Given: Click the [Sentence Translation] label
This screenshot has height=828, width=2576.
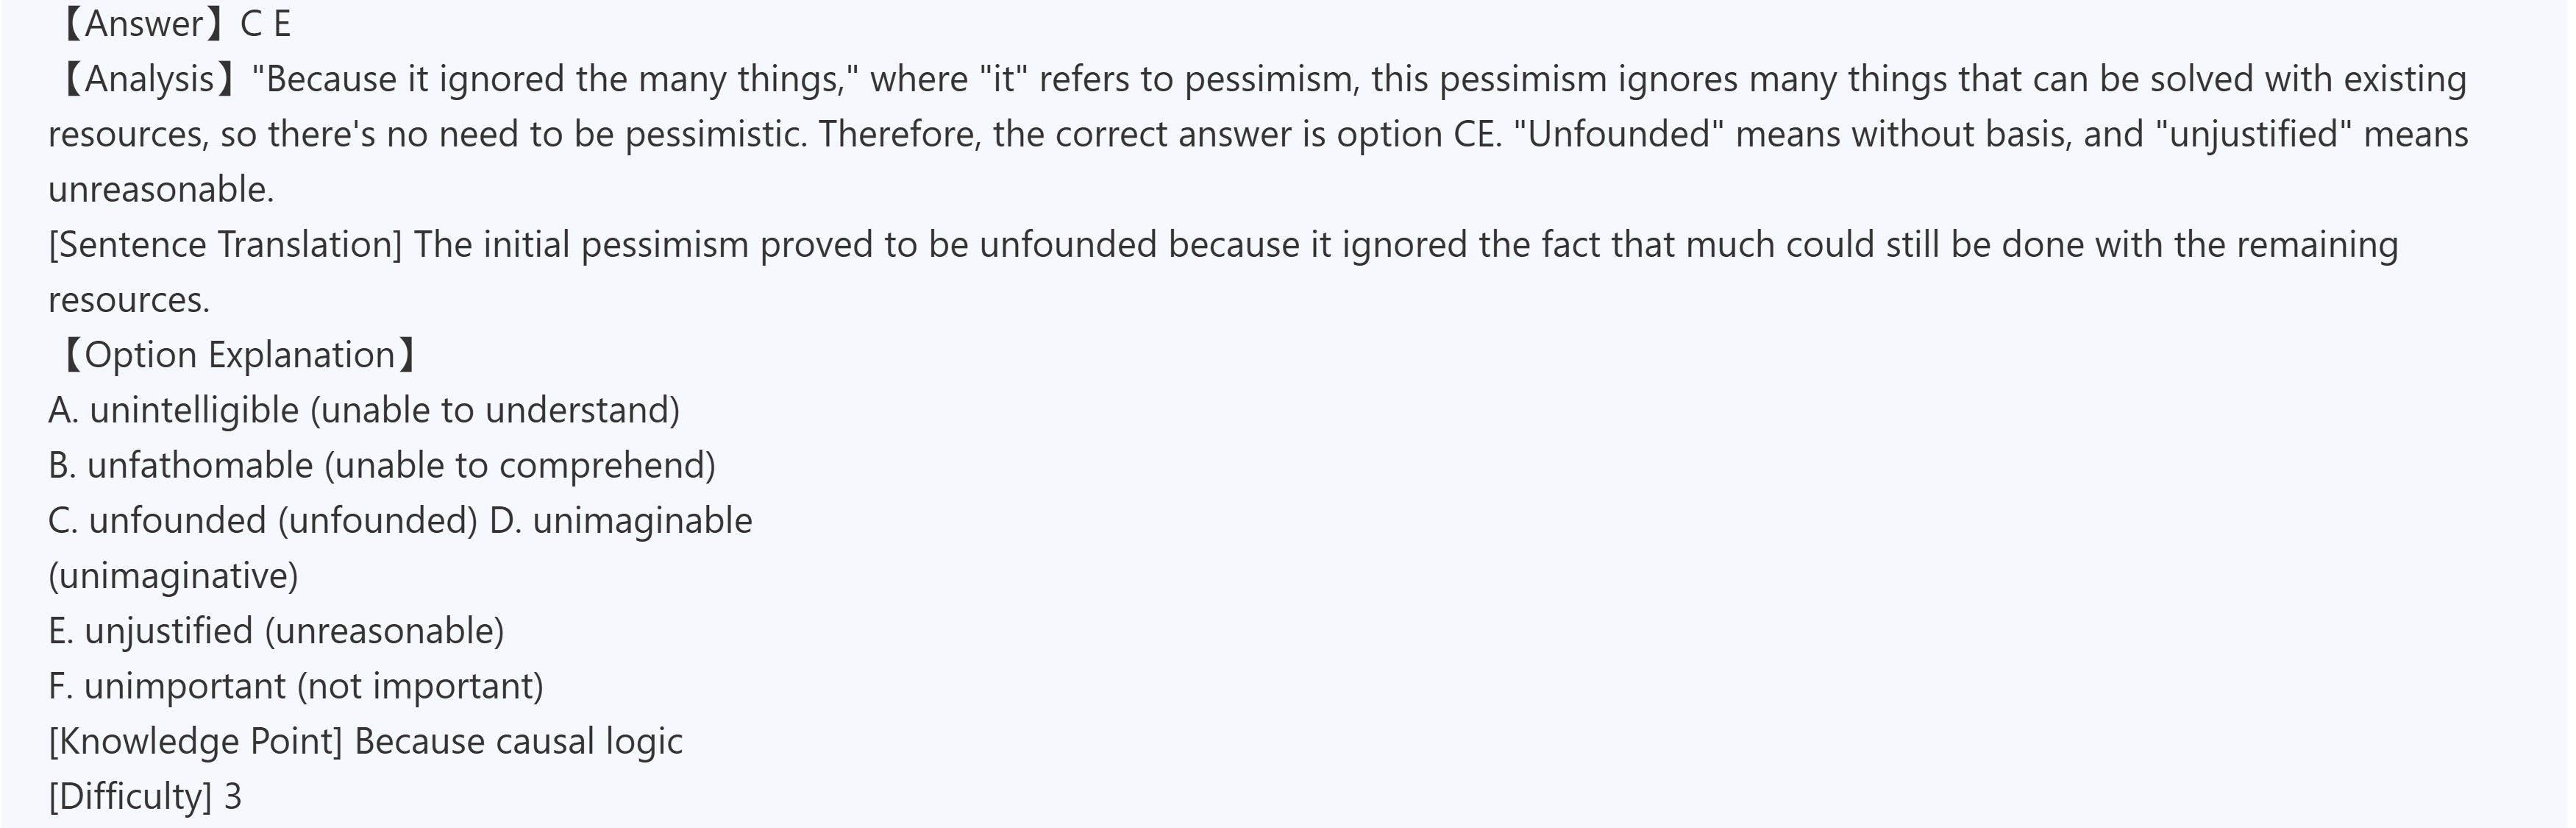Looking at the screenshot, I should (224, 245).
